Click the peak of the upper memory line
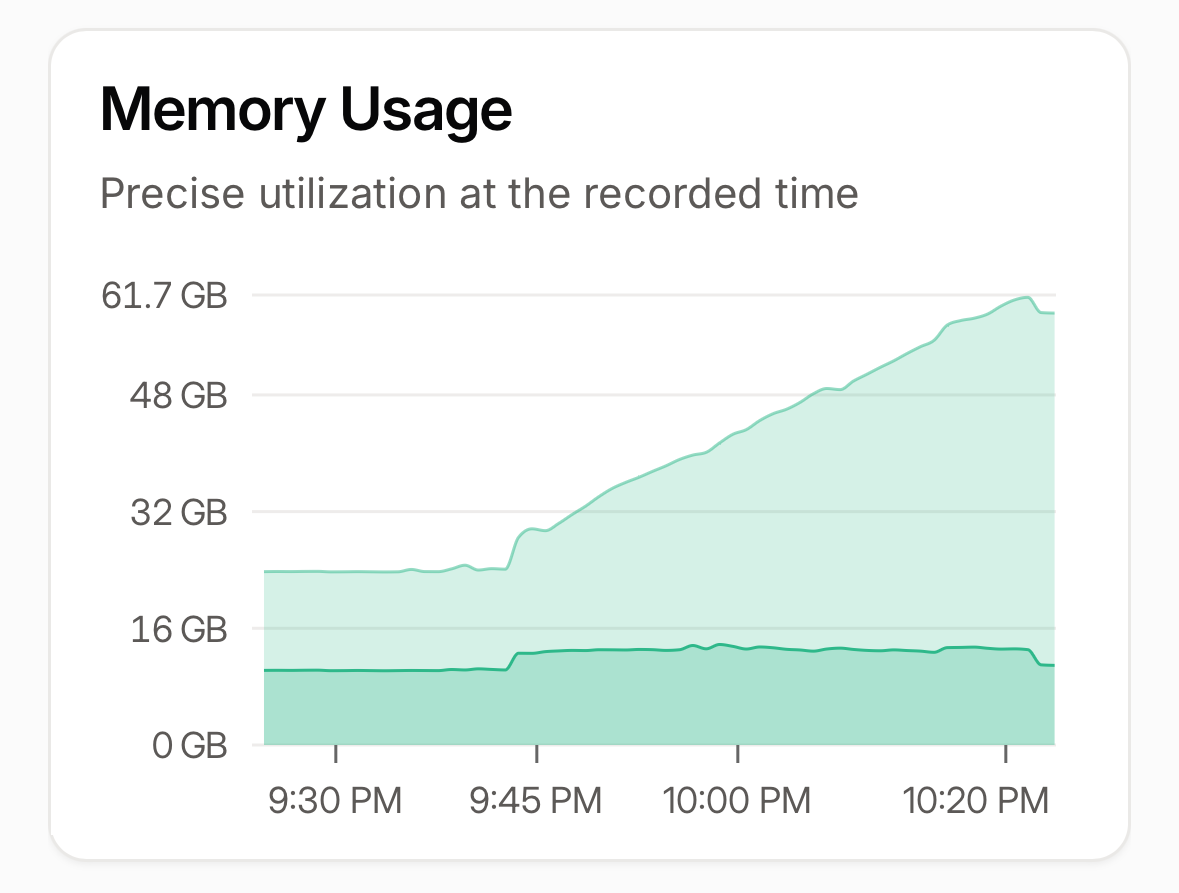This screenshot has height=893, width=1179. pyautogui.click(x=1026, y=298)
